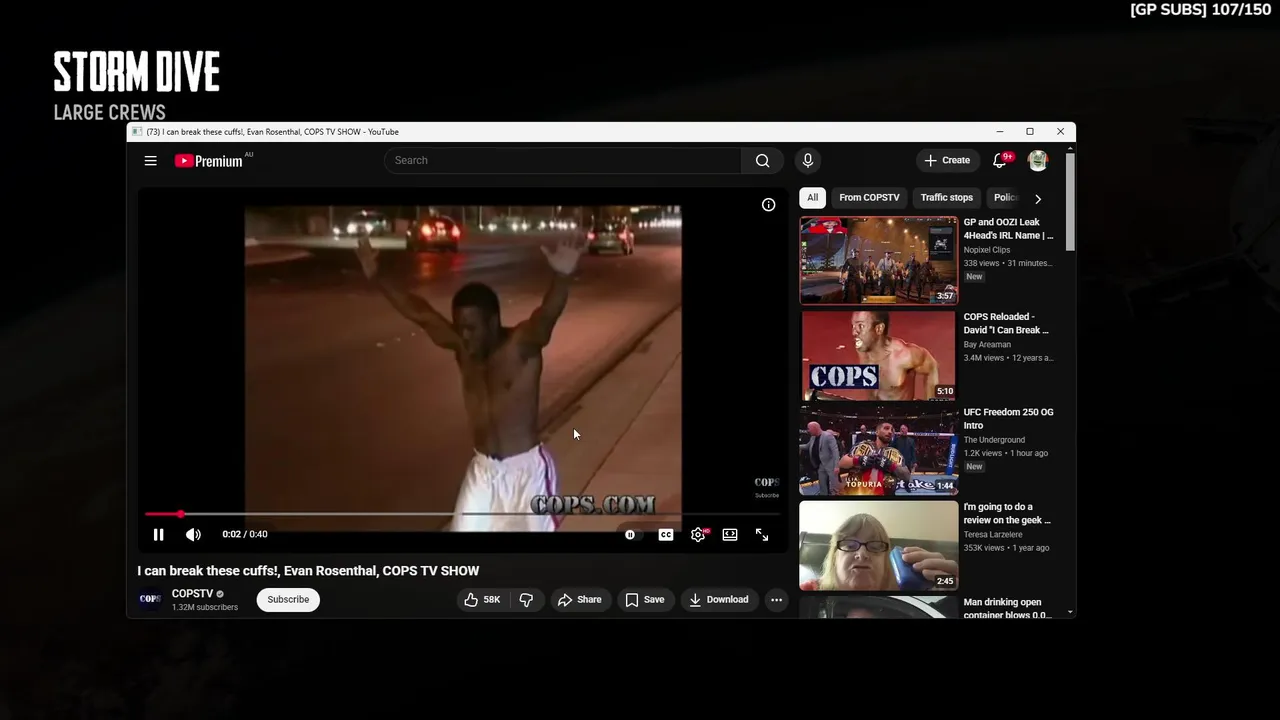Focus the YouTube search field
The width and height of the screenshot is (1280, 720).
[x=563, y=160]
